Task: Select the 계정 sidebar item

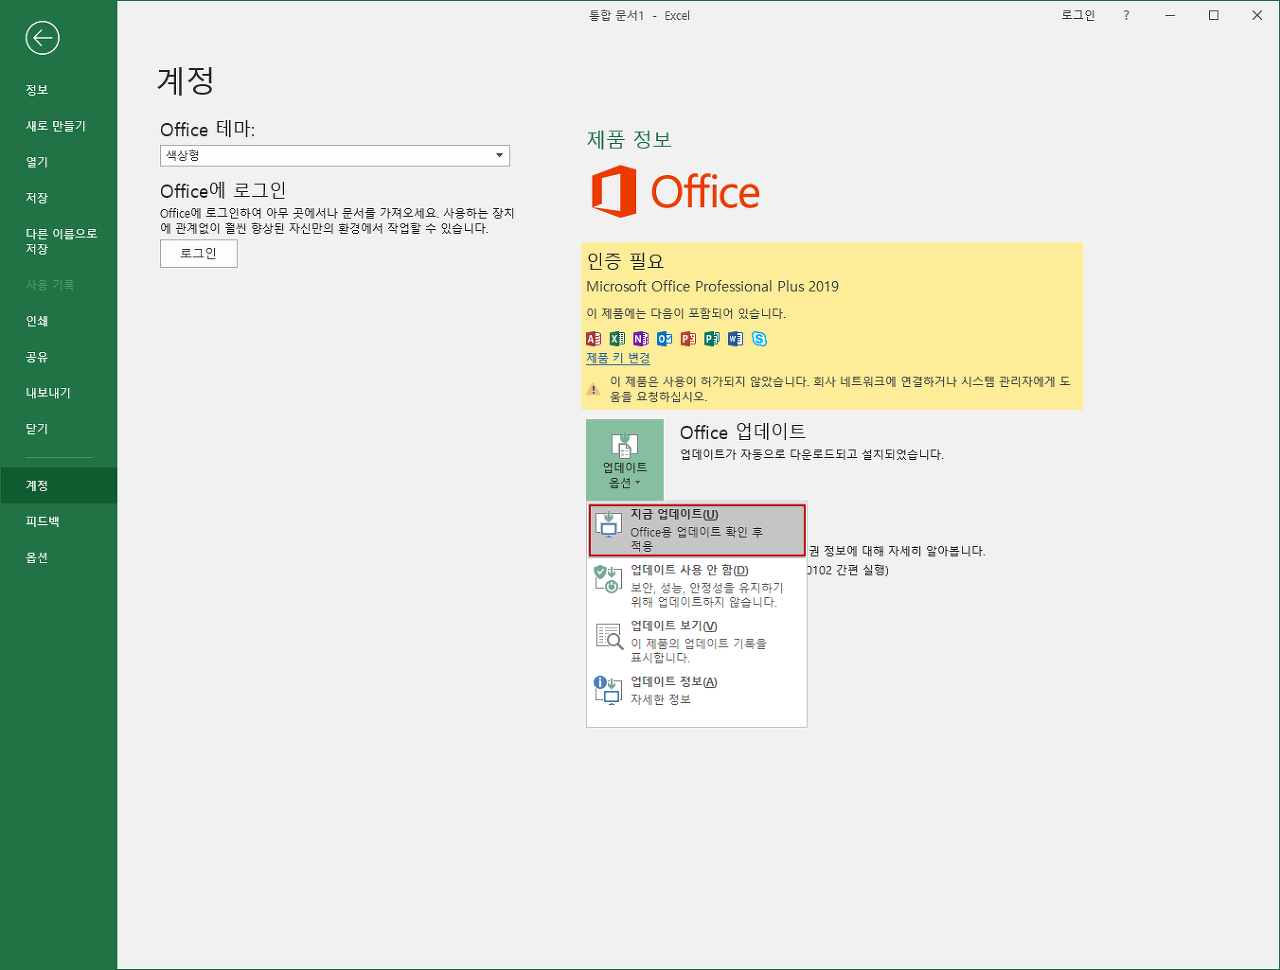Action: pos(58,486)
